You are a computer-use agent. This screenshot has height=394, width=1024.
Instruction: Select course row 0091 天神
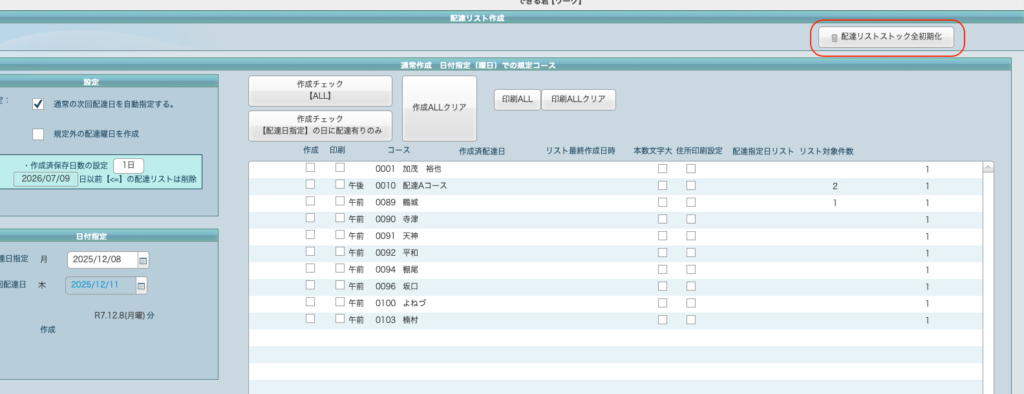(615, 237)
